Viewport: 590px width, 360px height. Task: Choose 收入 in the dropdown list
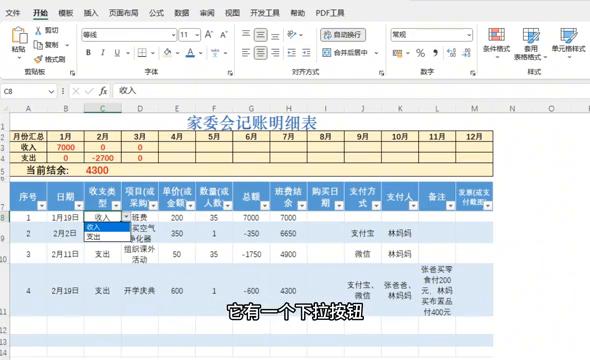point(107,227)
